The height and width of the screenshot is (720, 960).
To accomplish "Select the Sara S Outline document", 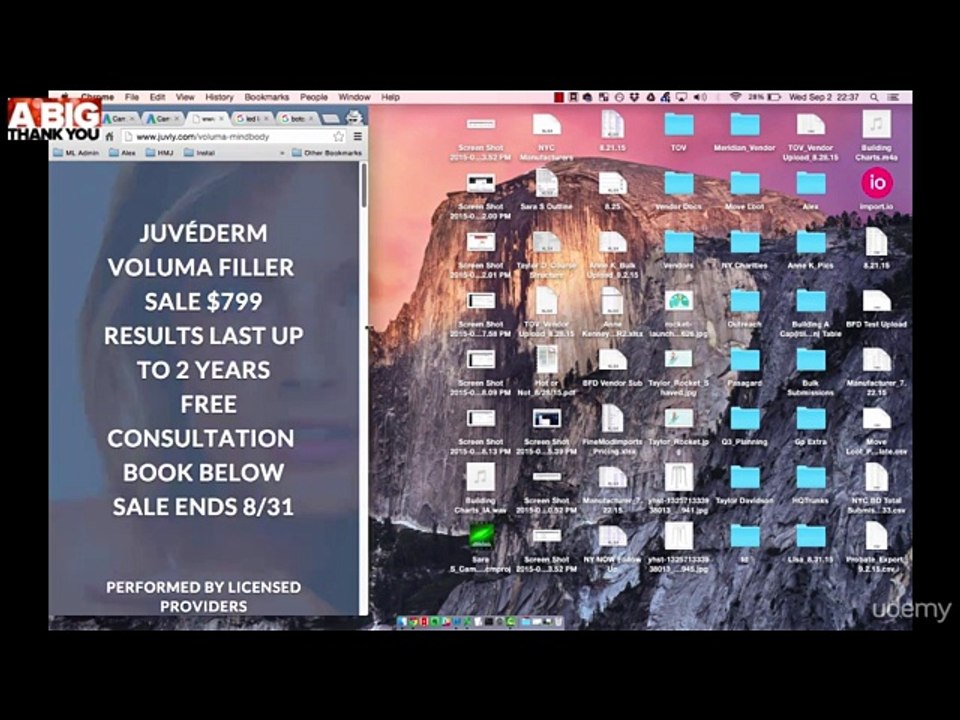I will [x=546, y=182].
